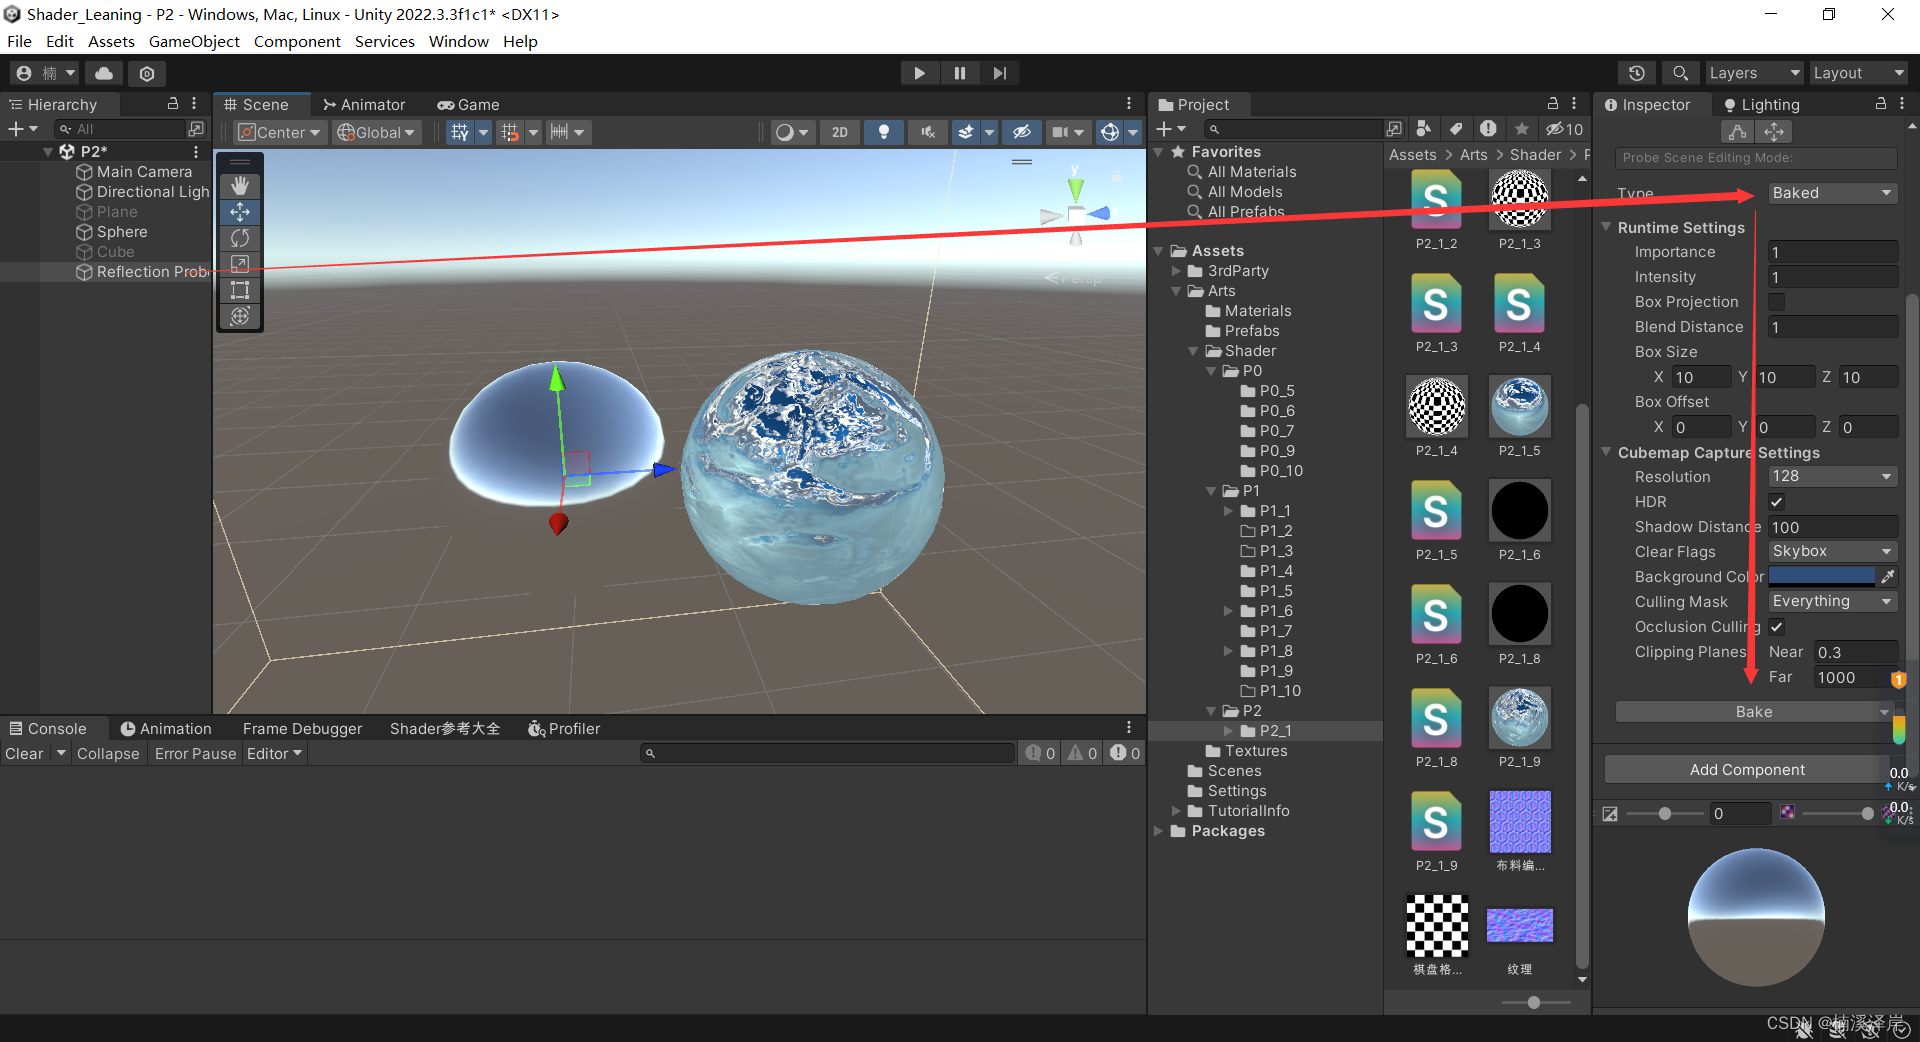The image size is (1920, 1042).
Task: Select the Rotate tool
Action: coord(239,238)
